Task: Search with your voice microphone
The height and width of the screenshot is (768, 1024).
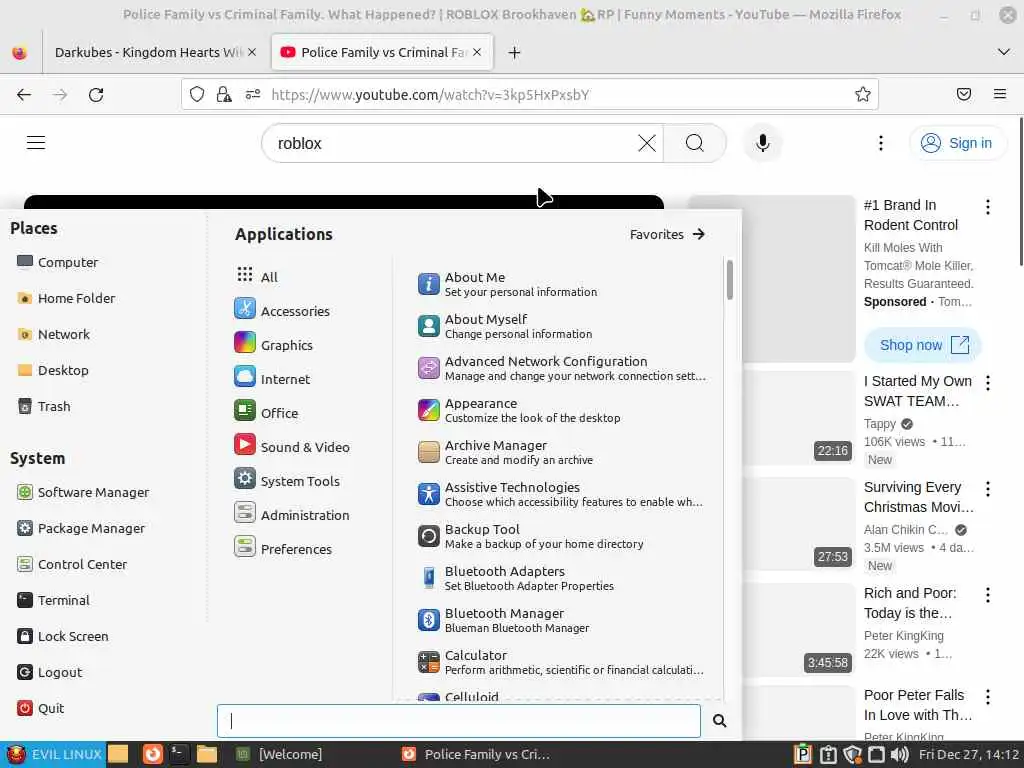Action: click(x=762, y=143)
